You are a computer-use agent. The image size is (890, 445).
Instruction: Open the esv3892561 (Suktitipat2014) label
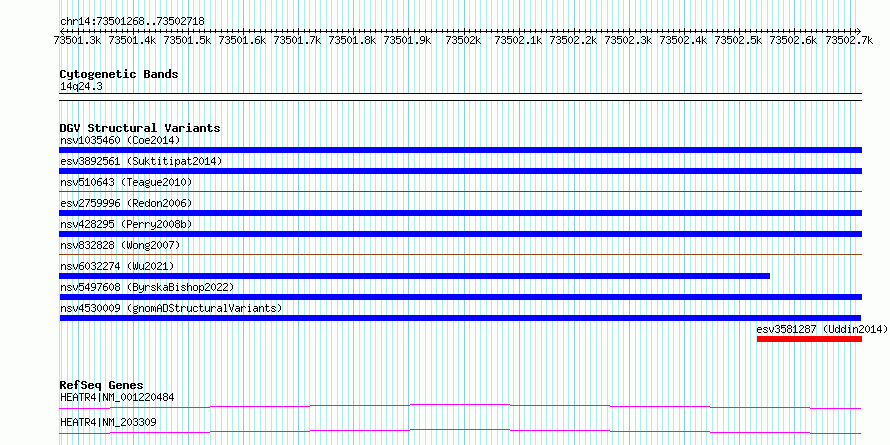point(141,161)
